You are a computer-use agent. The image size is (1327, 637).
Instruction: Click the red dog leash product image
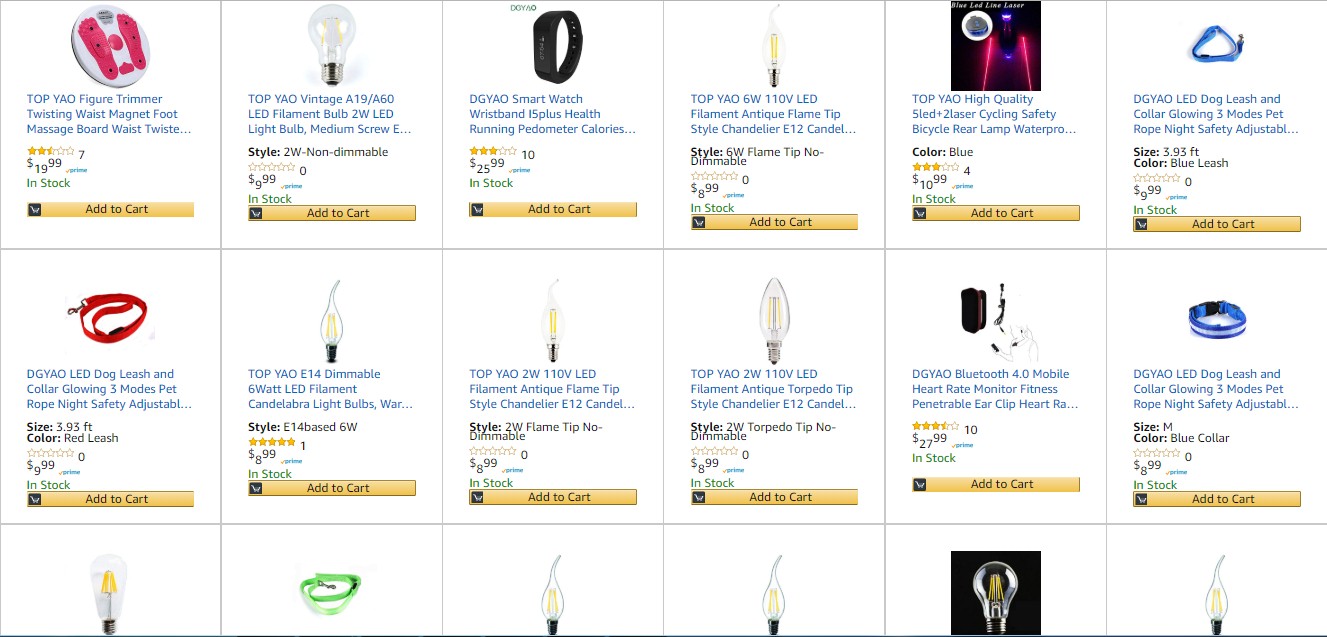click(x=108, y=316)
